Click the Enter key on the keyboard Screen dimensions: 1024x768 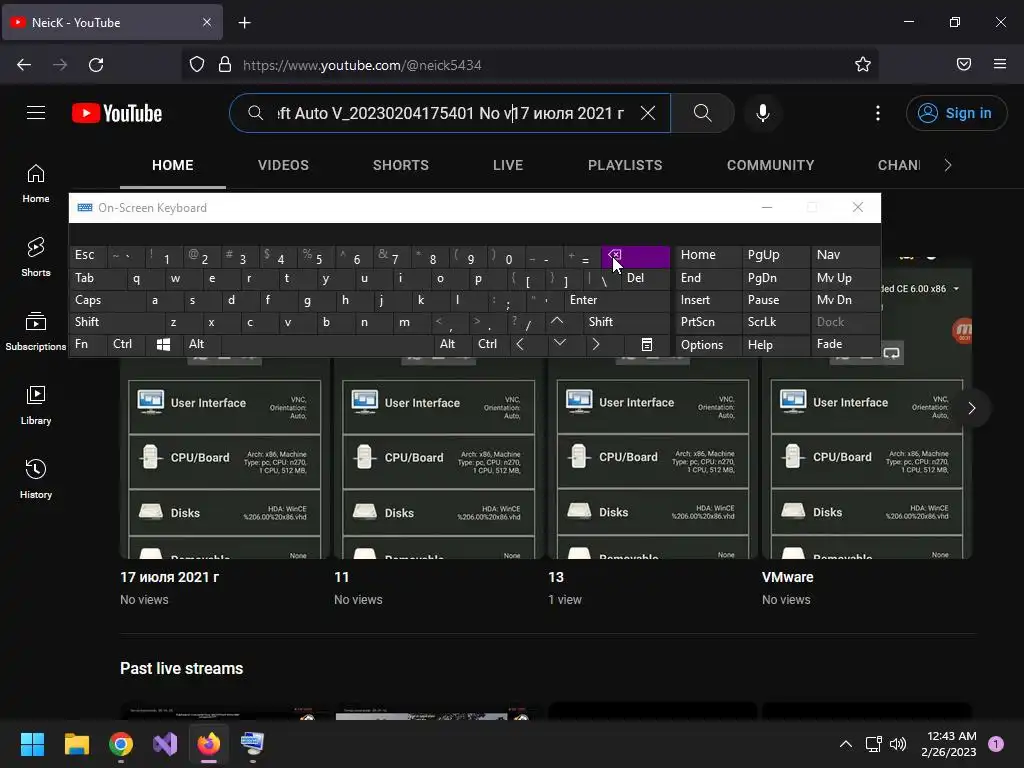point(617,300)
